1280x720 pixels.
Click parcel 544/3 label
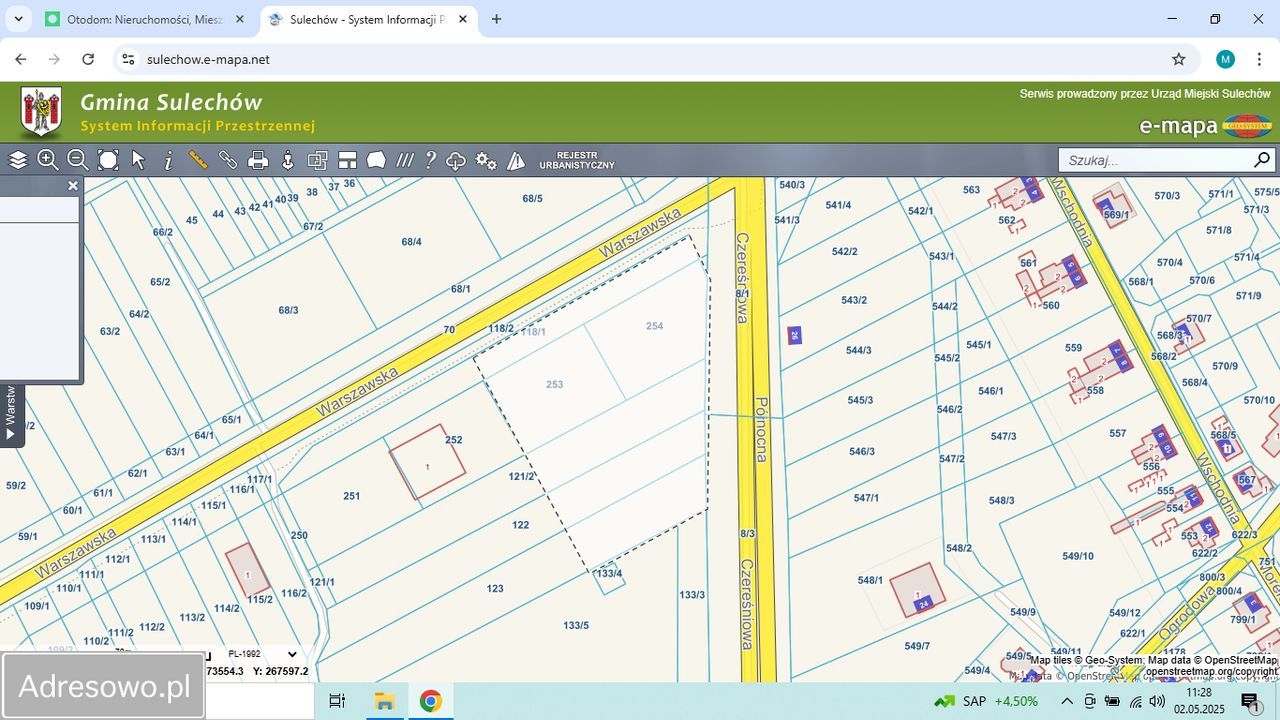pyautogui.click(x=859, y=350)
